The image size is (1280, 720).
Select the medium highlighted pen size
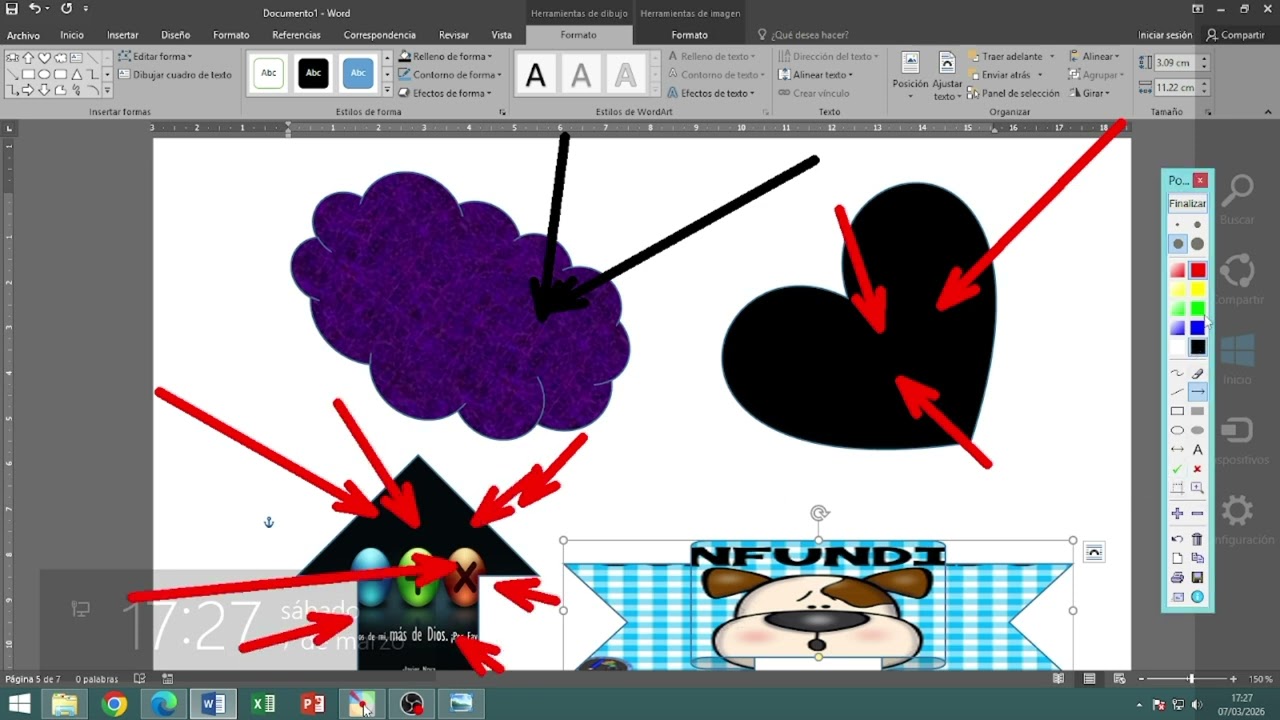click(x=1177, y=244)
